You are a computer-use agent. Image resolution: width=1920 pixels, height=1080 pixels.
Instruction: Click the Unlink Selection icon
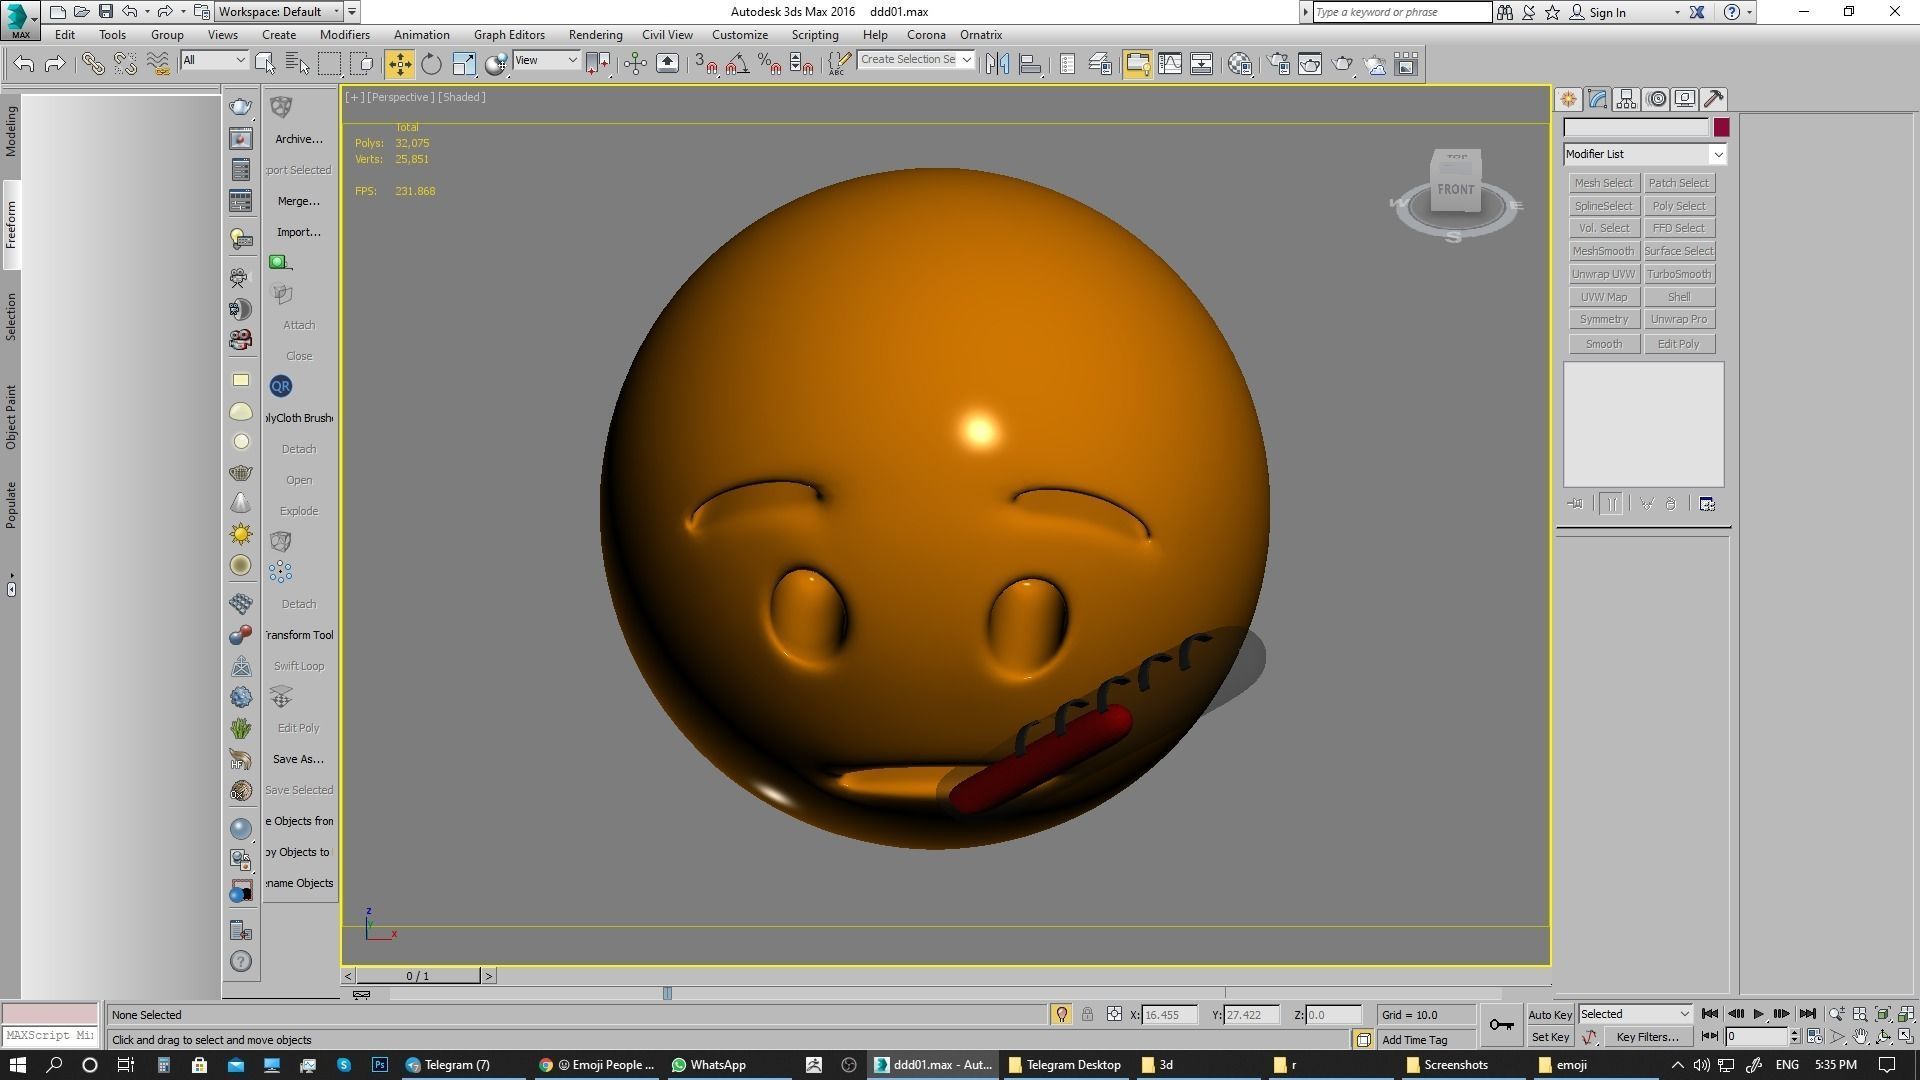click(125, 64)
